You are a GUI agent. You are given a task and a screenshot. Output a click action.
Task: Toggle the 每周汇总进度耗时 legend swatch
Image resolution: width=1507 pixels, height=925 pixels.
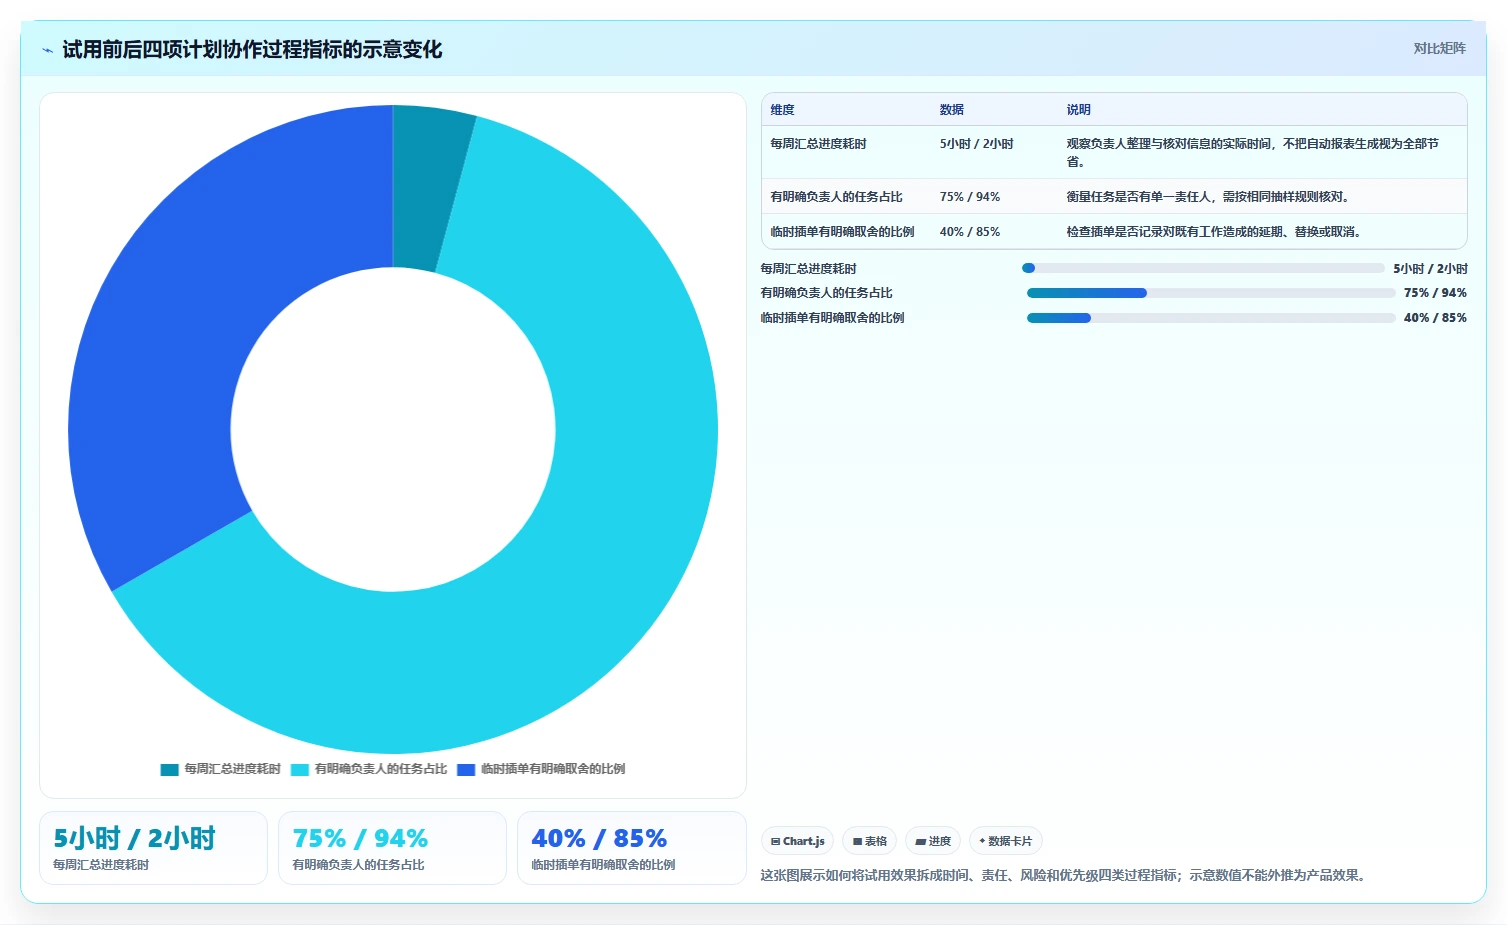pos(169,769)
